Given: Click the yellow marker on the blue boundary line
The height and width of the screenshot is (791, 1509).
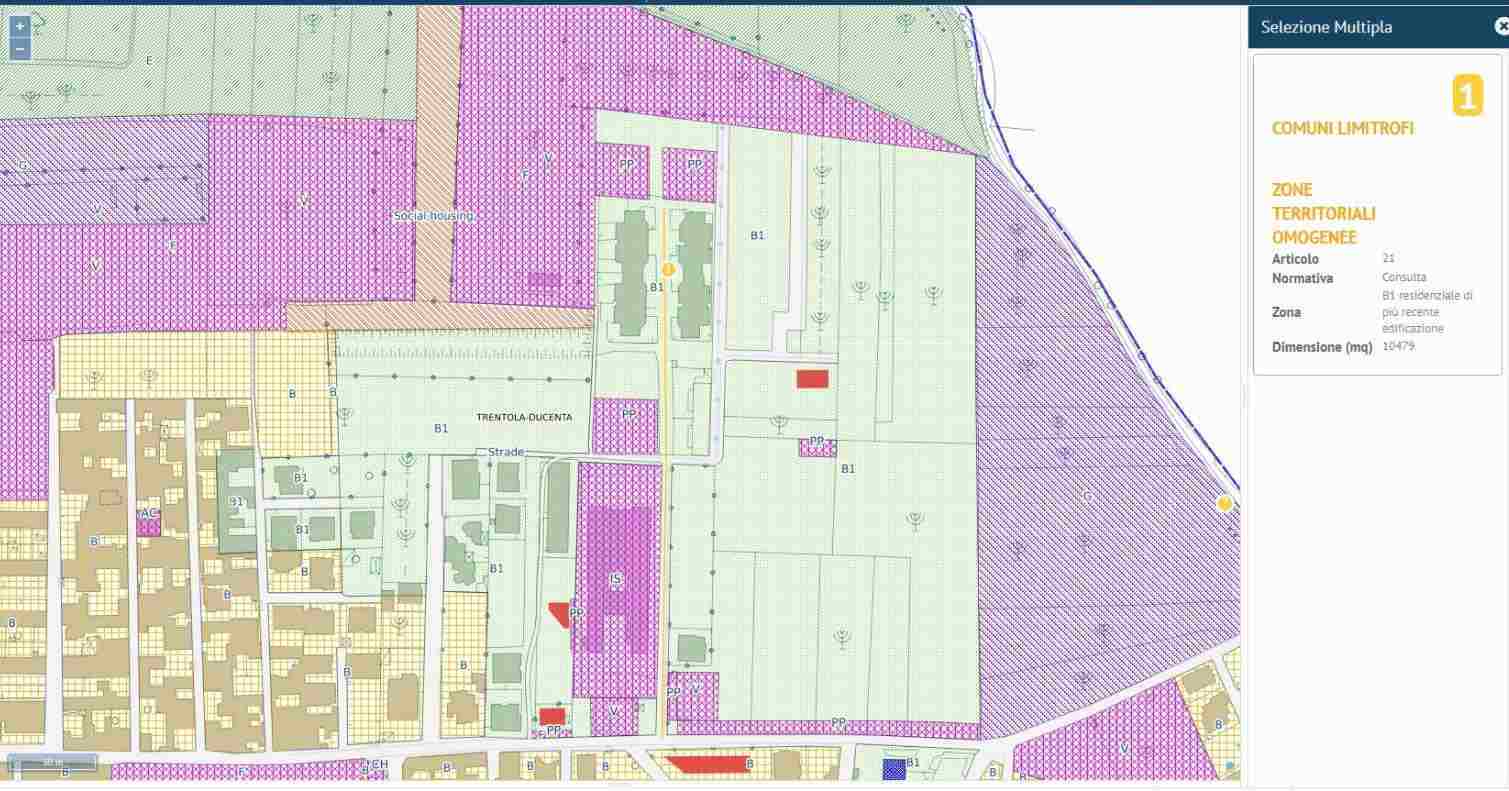Looking at the screenshot, I should pyautogui.click(x=1224, y=504).
